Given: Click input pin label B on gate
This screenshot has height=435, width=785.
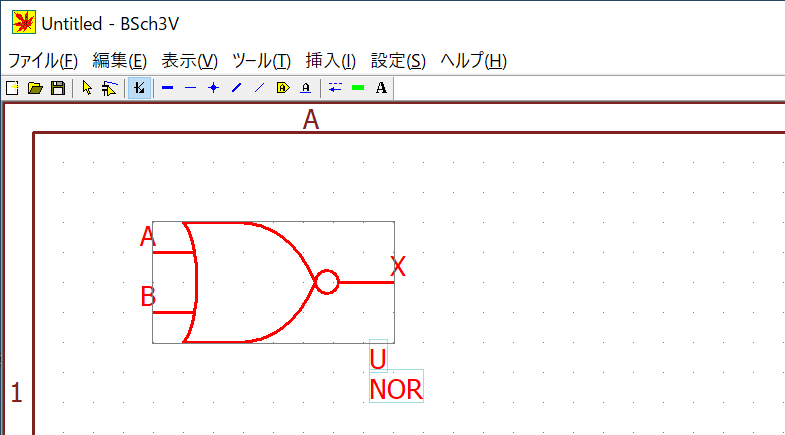Looking at the screenshot, I should point(148,296).
